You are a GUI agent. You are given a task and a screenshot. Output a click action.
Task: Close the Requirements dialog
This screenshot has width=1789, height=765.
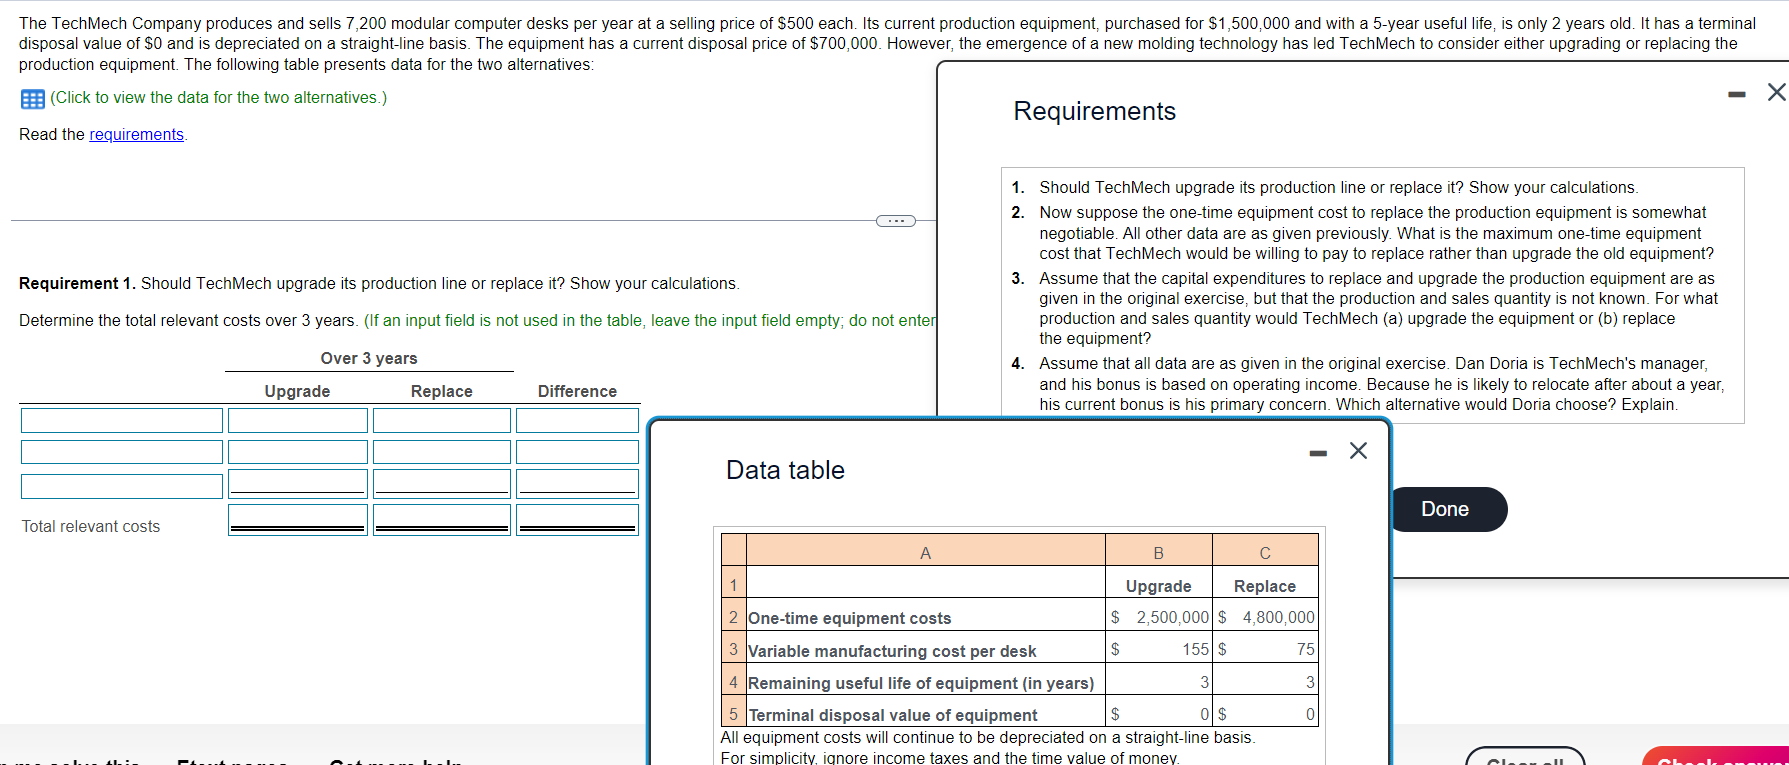pos(1776,92)
